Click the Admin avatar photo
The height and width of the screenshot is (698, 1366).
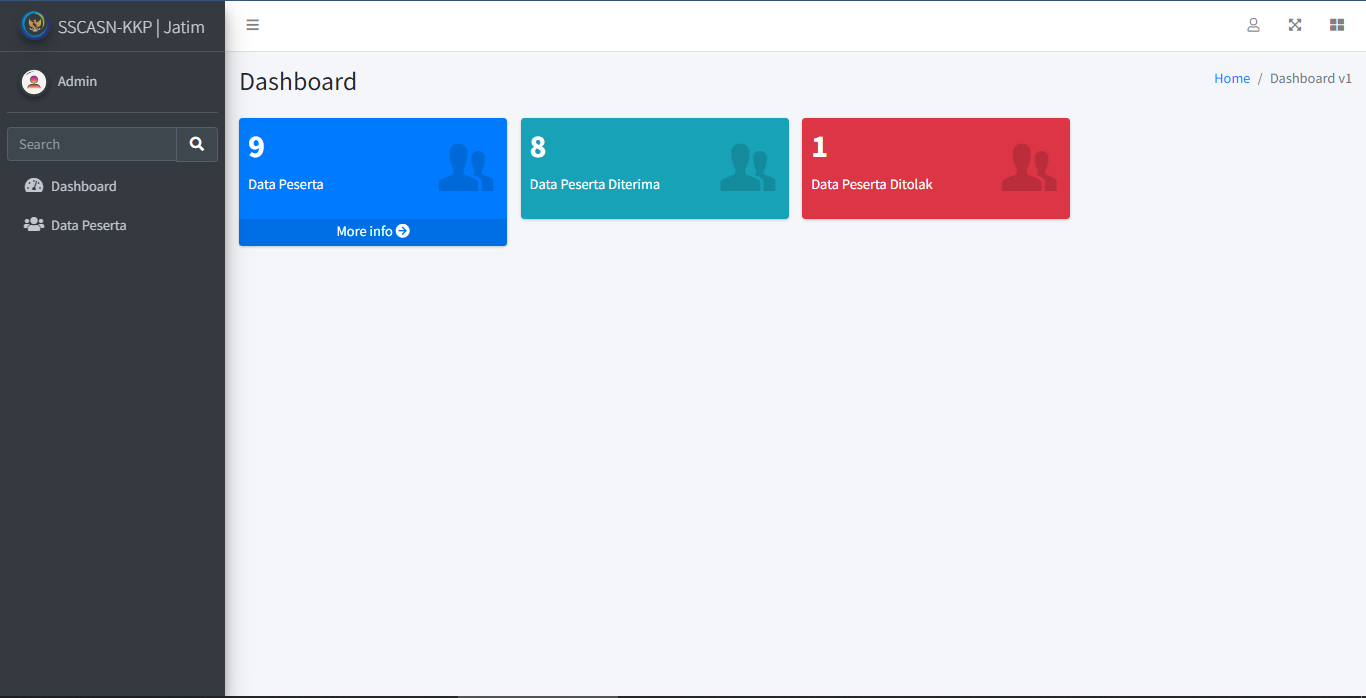(31, 81)
